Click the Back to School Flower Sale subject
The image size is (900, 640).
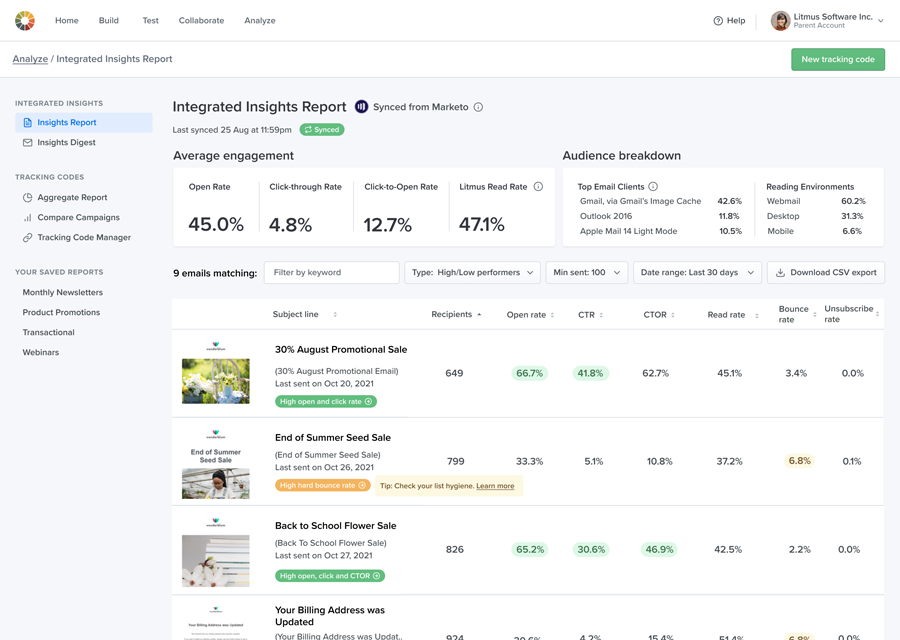pyautogui.click(x=336, y=526)
